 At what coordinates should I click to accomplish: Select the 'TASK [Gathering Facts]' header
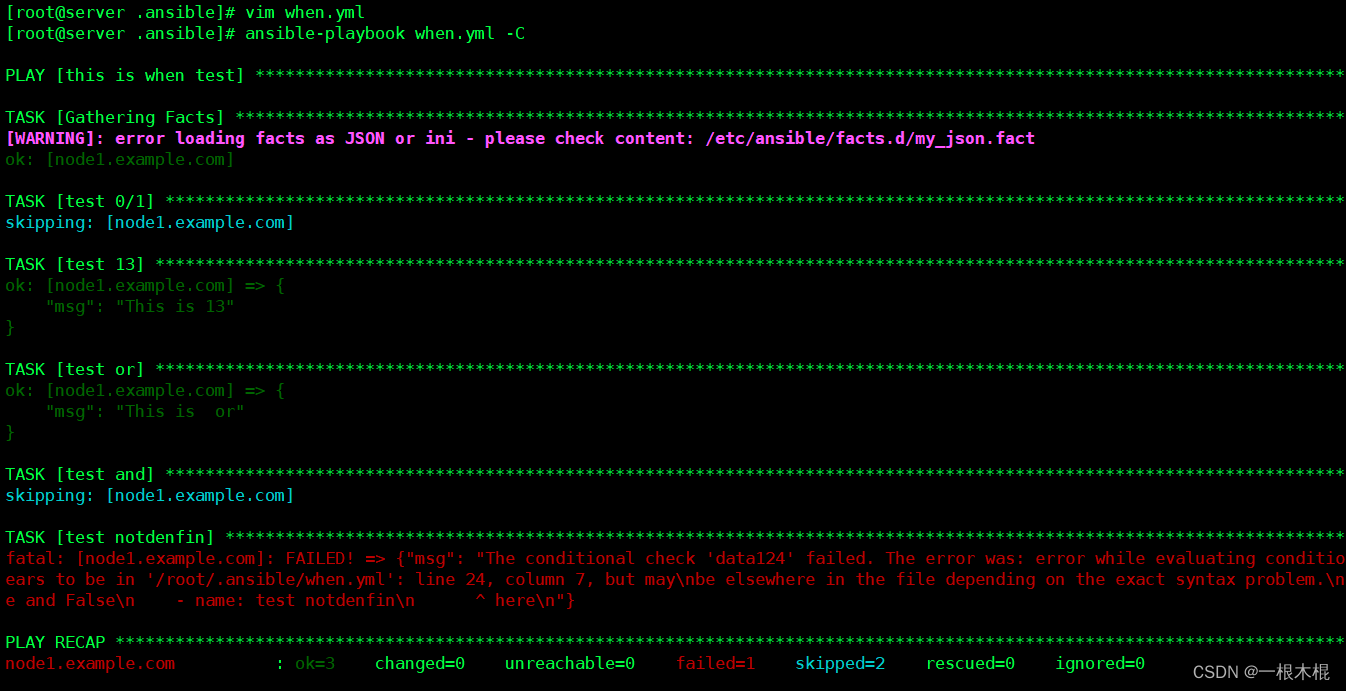coord(115,117)
